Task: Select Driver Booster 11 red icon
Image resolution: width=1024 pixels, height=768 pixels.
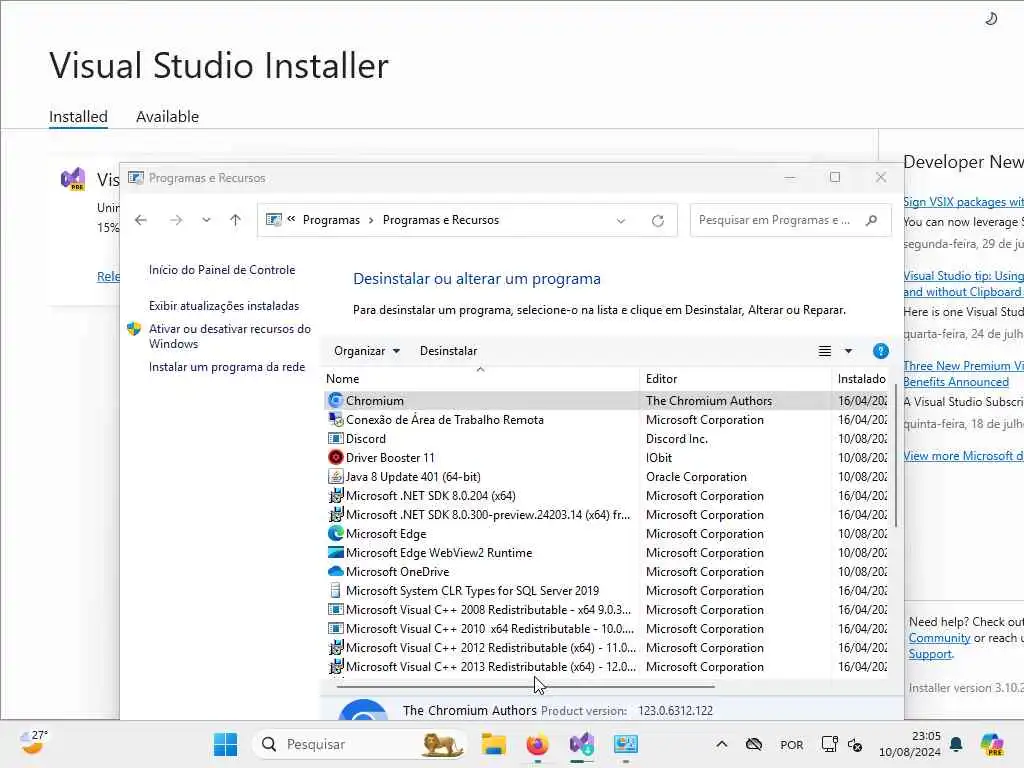Action: (336, 458)
